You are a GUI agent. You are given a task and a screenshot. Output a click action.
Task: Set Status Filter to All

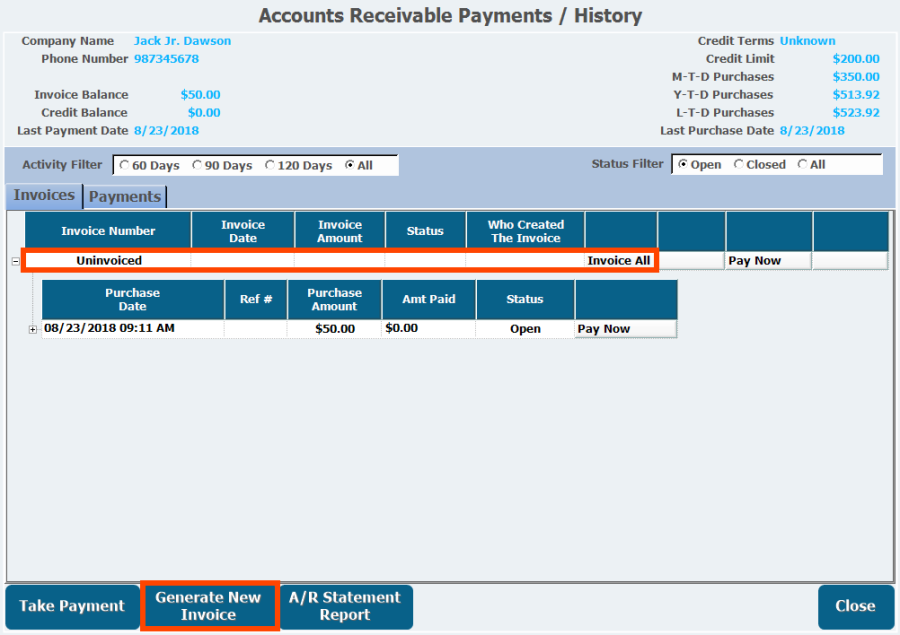pos(802,164)
